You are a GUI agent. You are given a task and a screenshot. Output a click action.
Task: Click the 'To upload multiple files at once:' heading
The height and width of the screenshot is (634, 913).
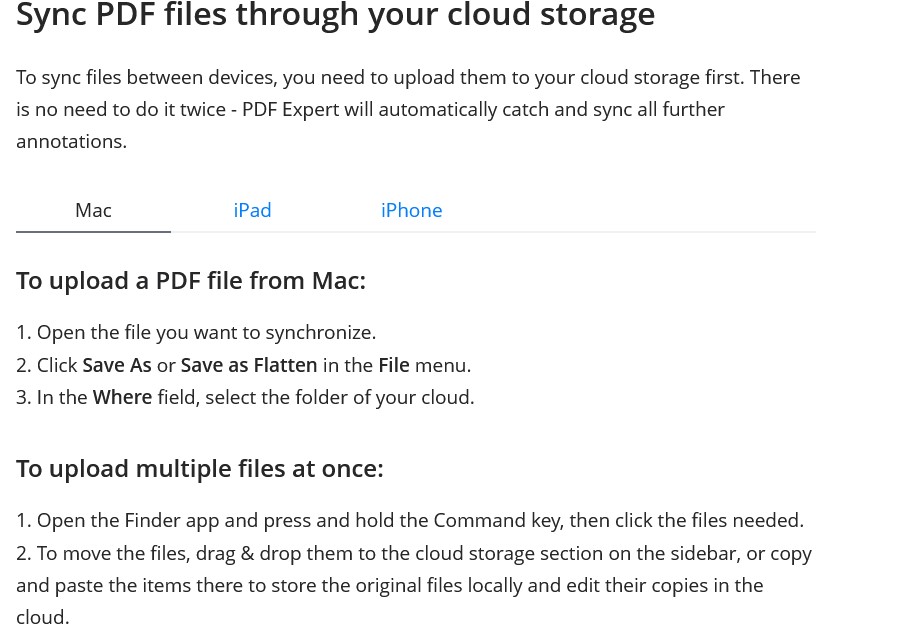pyautogui.click(x=200, y=469)
